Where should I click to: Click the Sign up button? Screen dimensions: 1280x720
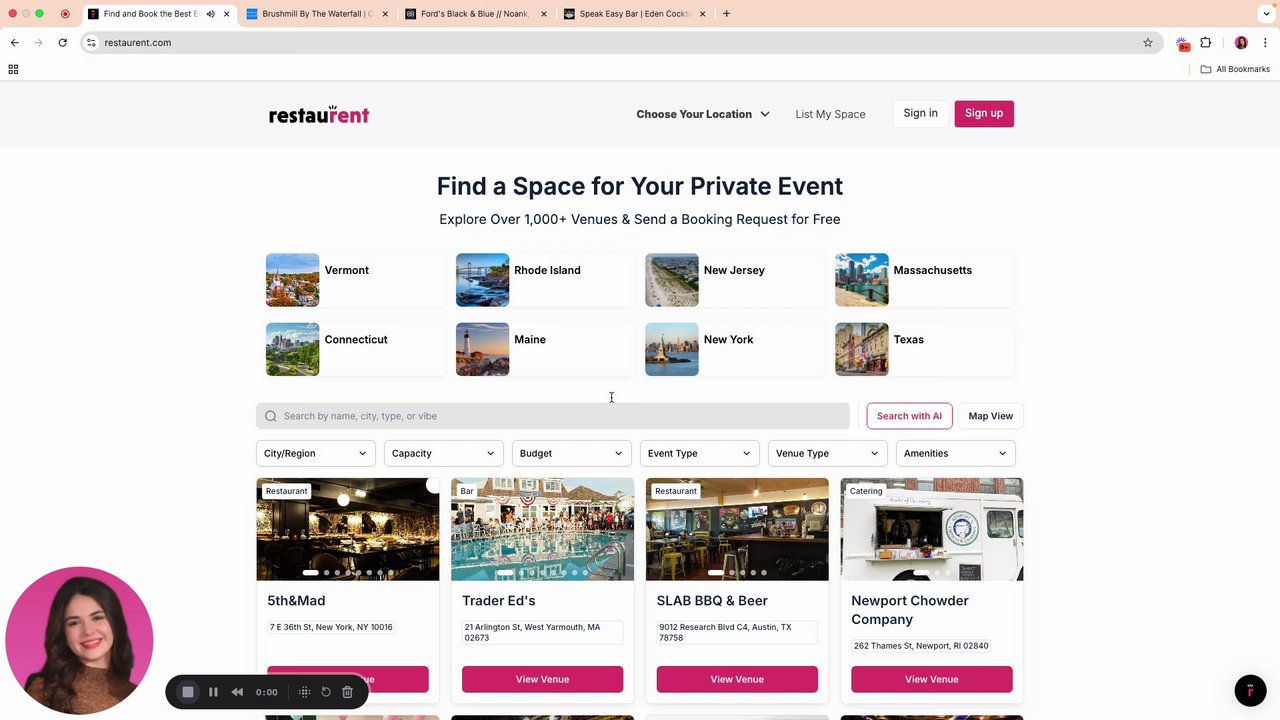(984, 114)
